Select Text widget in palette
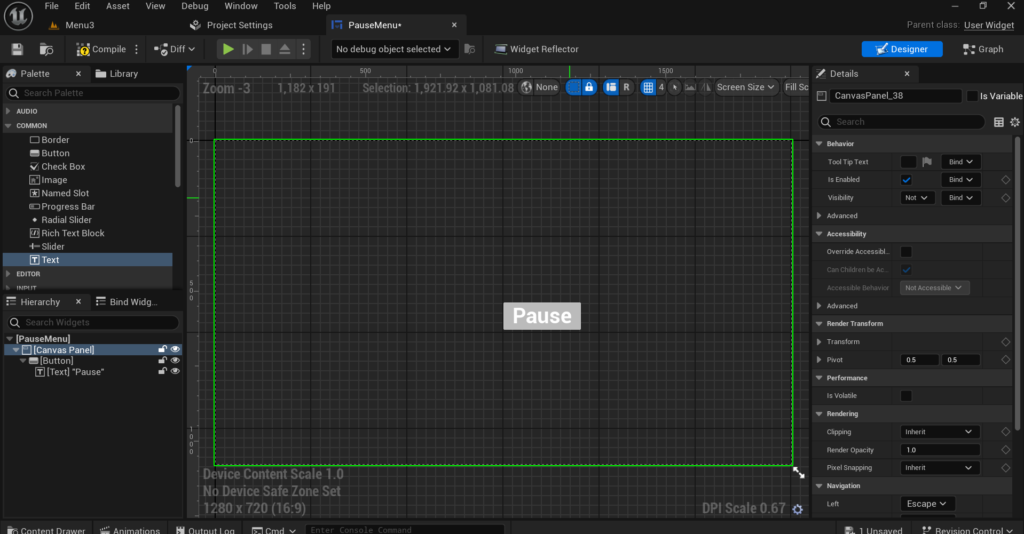1024x534 pixels. tap(88, 260)
